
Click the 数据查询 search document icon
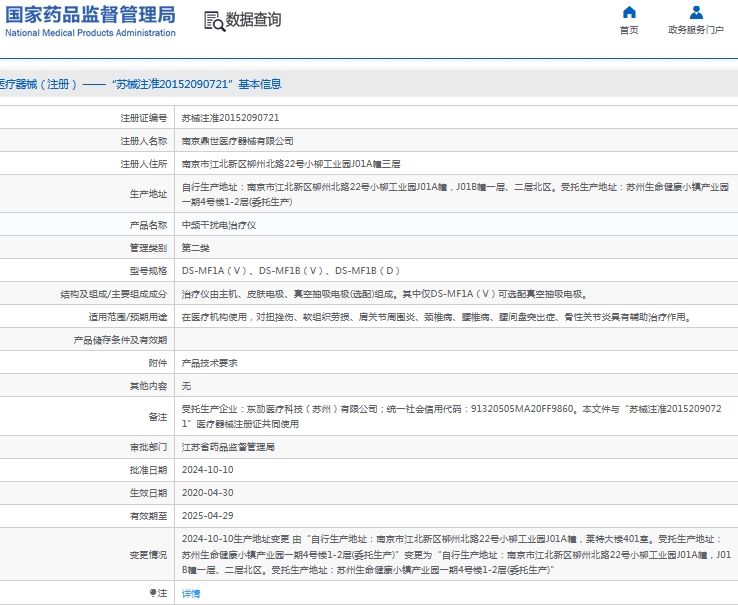(x=215, y=21)
